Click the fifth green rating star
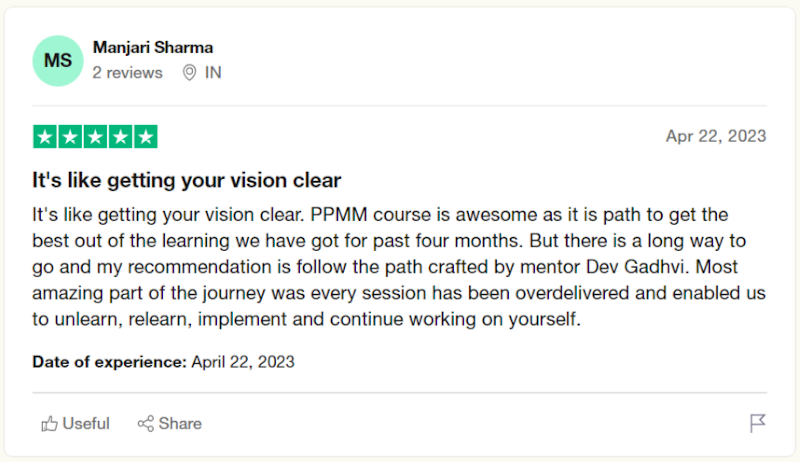 point(146,137)
